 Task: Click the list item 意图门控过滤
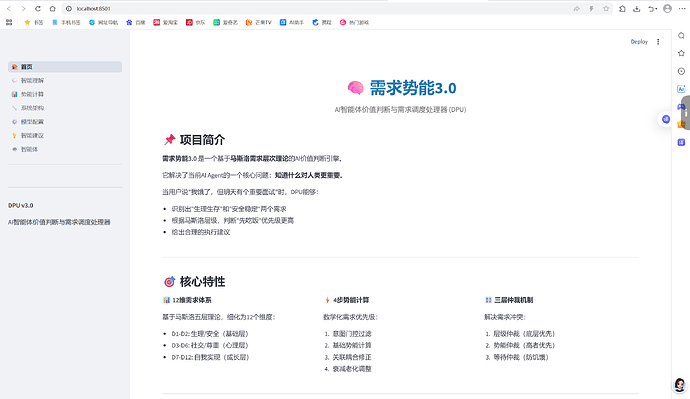352,334
